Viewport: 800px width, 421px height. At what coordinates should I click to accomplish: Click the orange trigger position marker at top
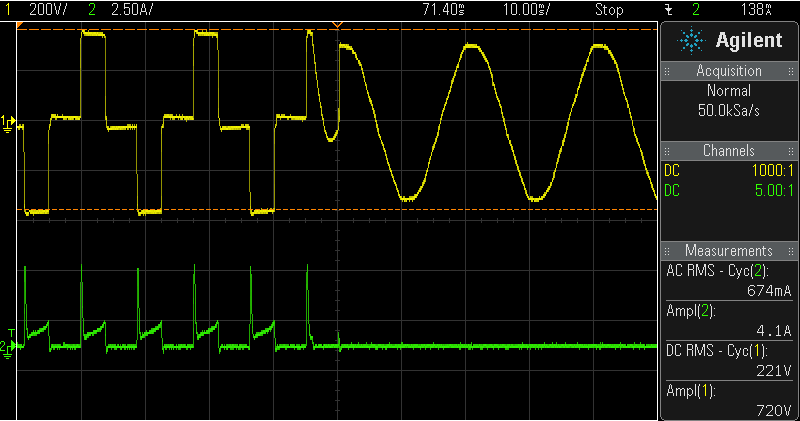337,24
